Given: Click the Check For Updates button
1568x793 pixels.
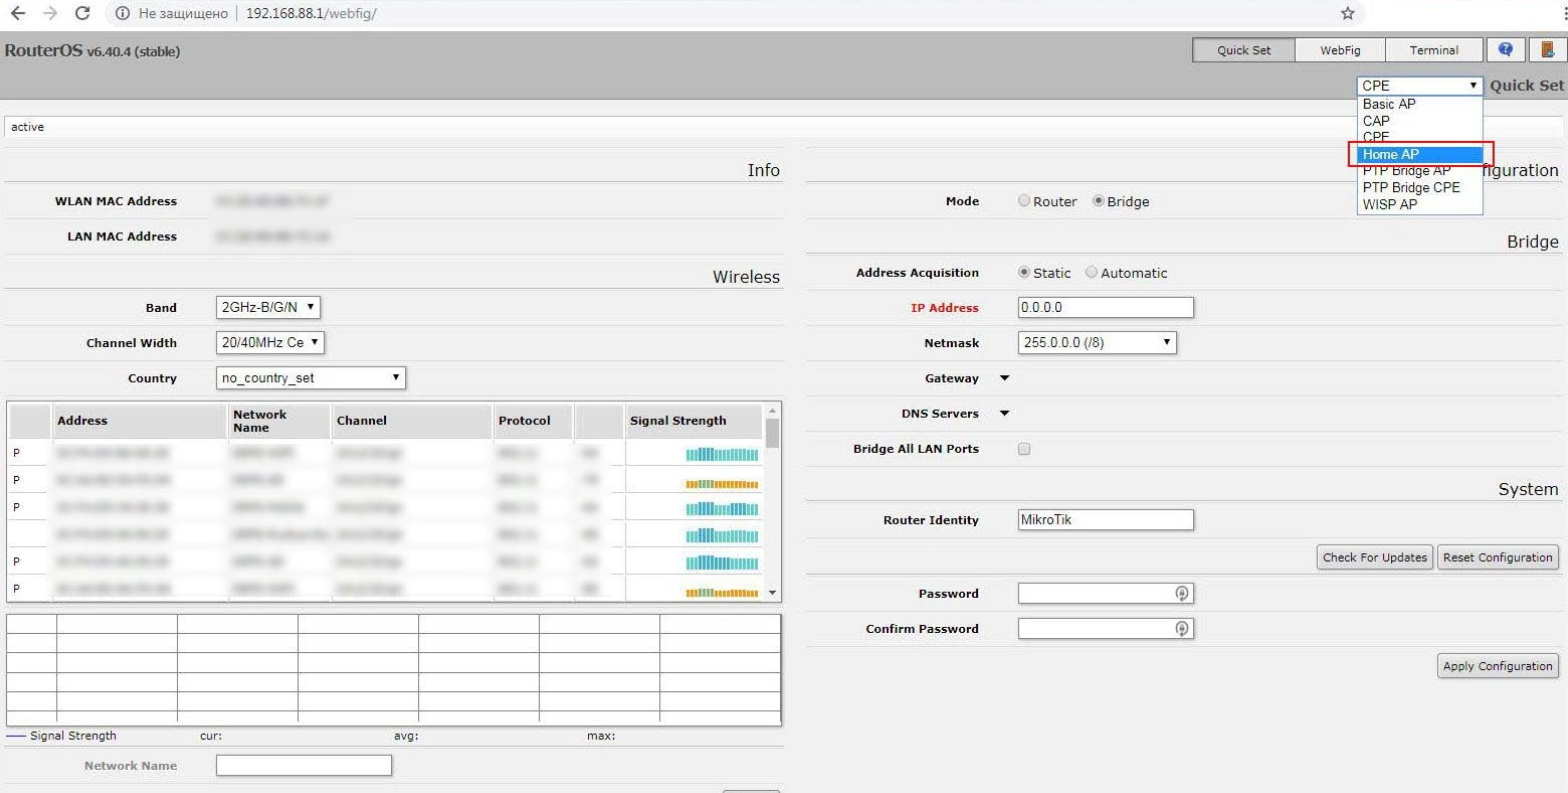Looking at the screenshot, I should [x=1375, y=557].
